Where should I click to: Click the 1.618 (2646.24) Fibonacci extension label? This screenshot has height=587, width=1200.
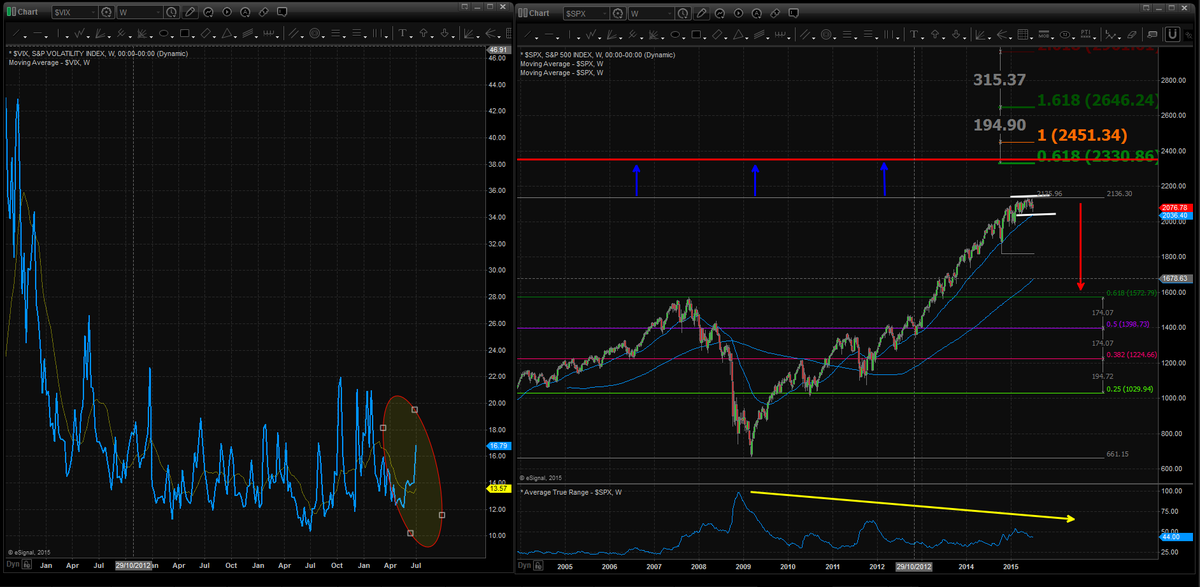[x=1096, y=100]
